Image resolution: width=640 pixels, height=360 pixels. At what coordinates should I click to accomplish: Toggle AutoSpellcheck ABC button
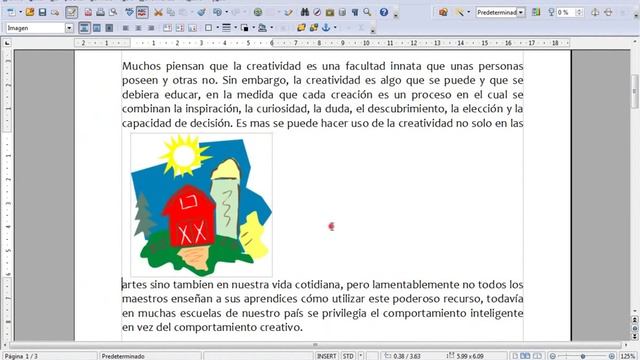pos(142,12)
